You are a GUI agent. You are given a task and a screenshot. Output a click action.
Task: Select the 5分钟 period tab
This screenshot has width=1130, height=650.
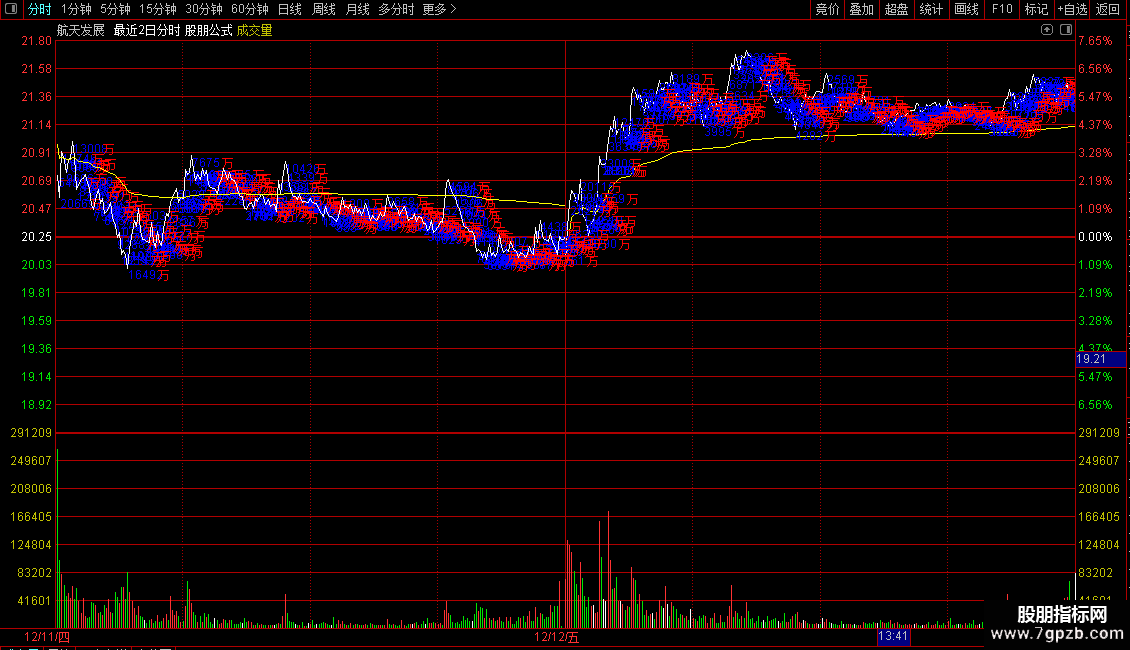115,9
